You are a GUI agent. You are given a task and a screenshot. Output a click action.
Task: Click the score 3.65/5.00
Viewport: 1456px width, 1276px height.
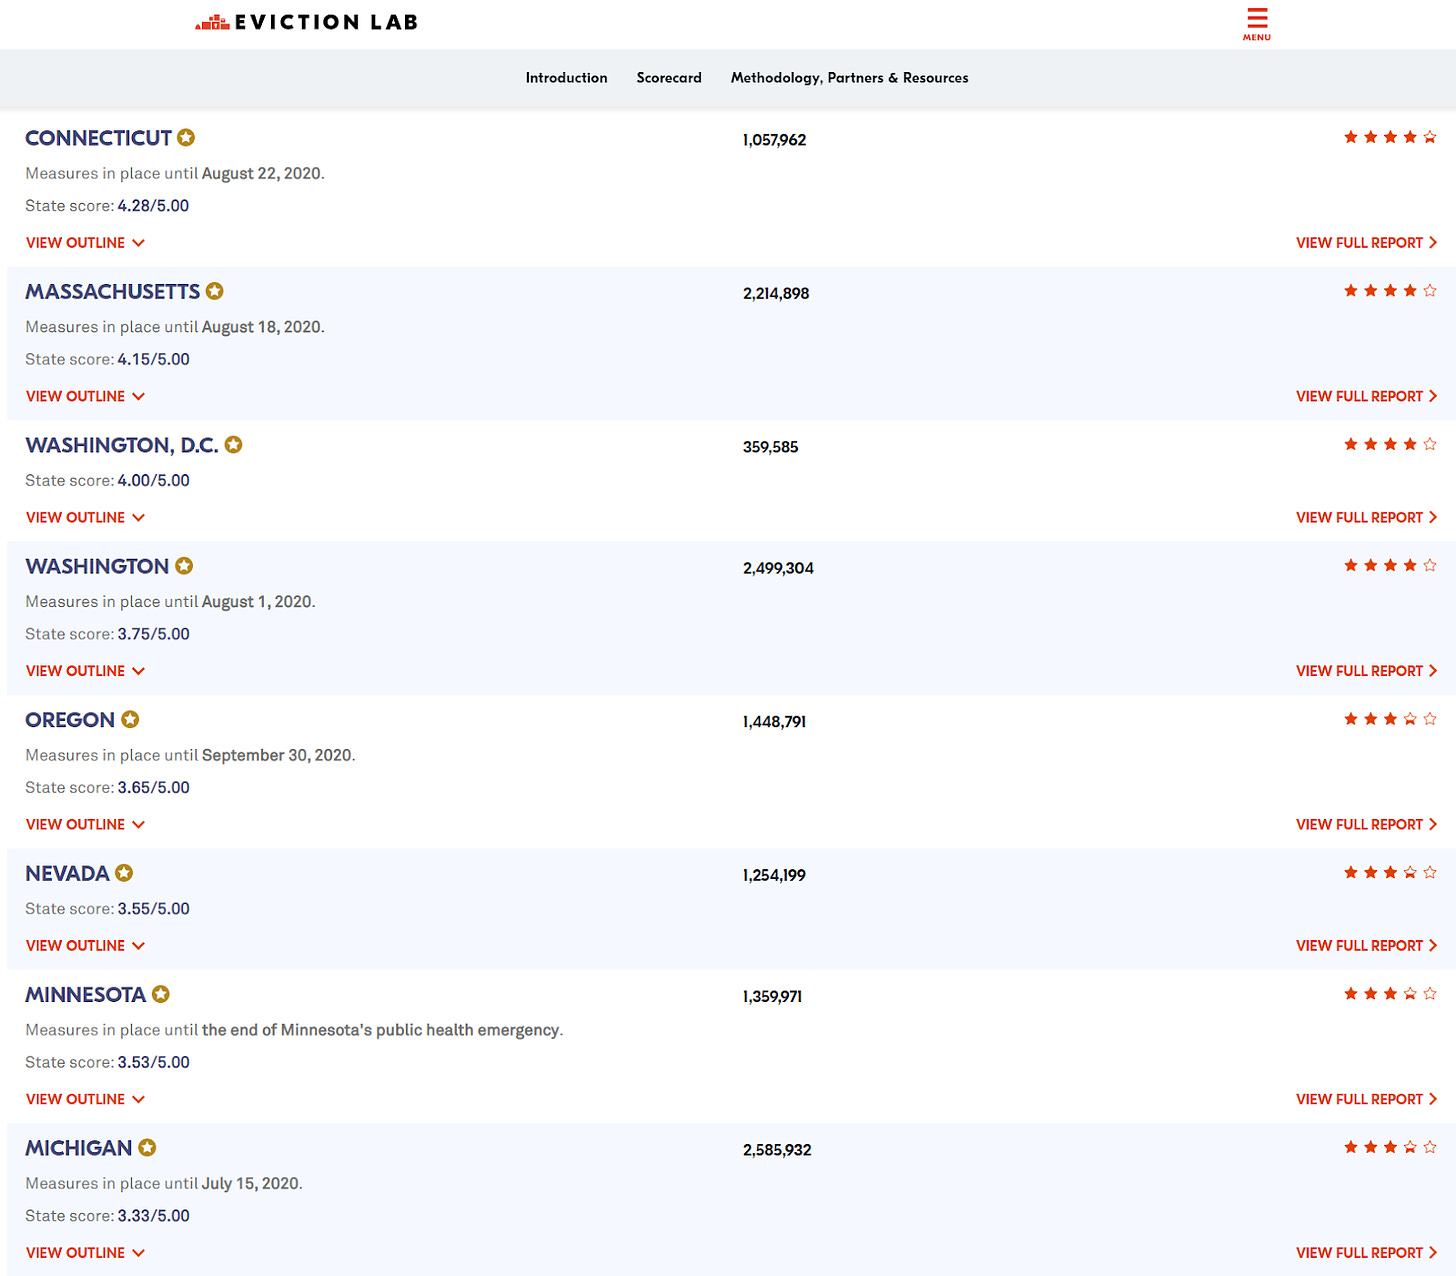click(153, 787)
